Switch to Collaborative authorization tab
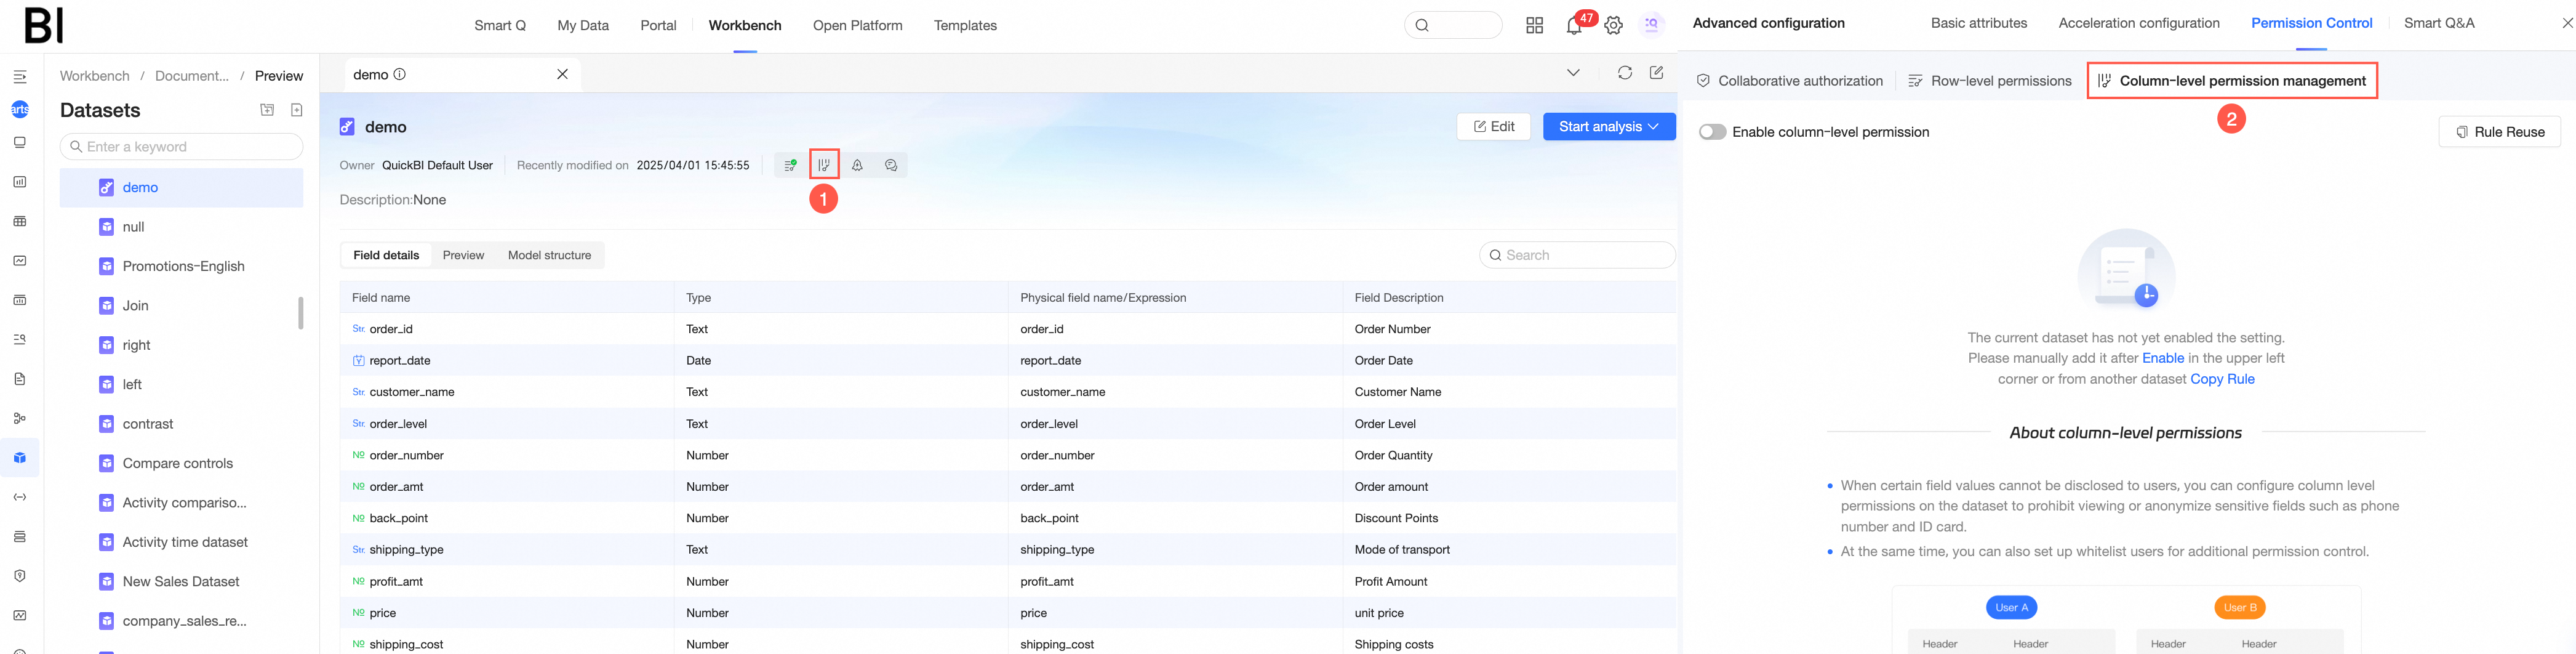 [1789, 81]
